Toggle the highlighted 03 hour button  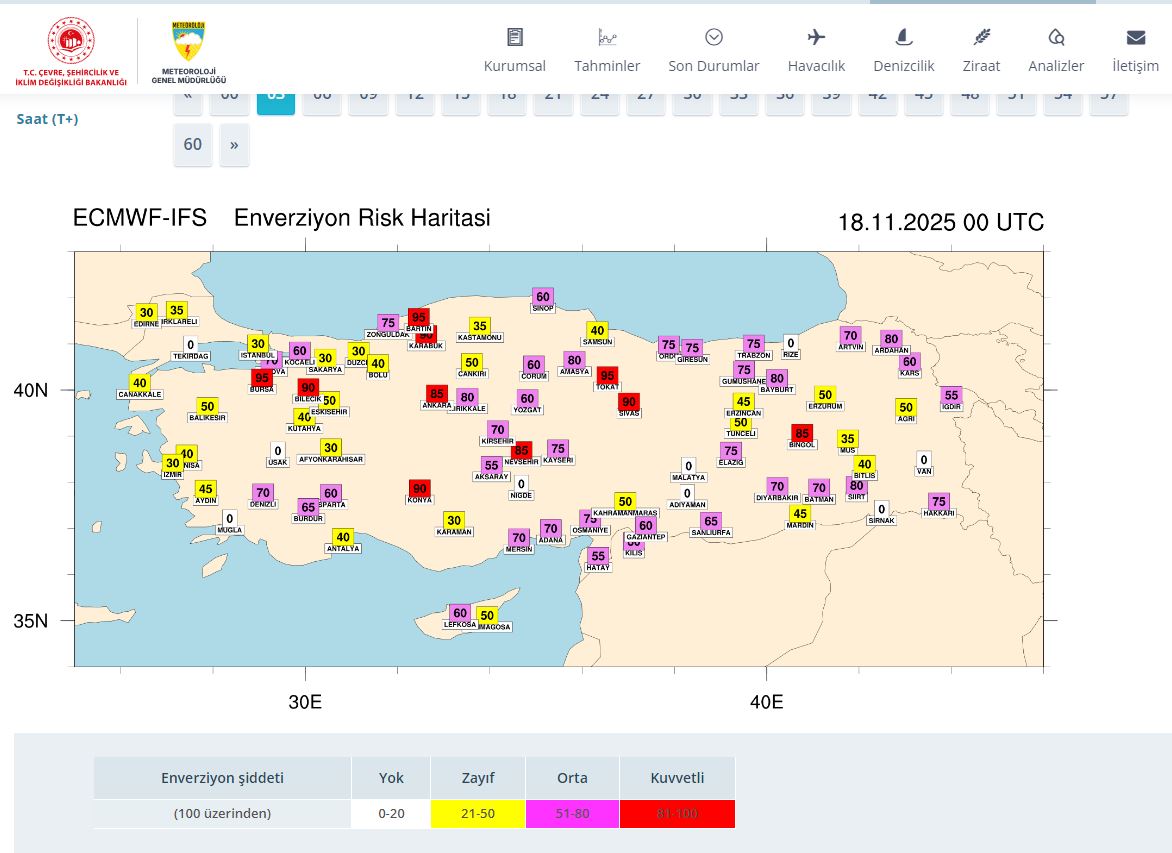275,93
